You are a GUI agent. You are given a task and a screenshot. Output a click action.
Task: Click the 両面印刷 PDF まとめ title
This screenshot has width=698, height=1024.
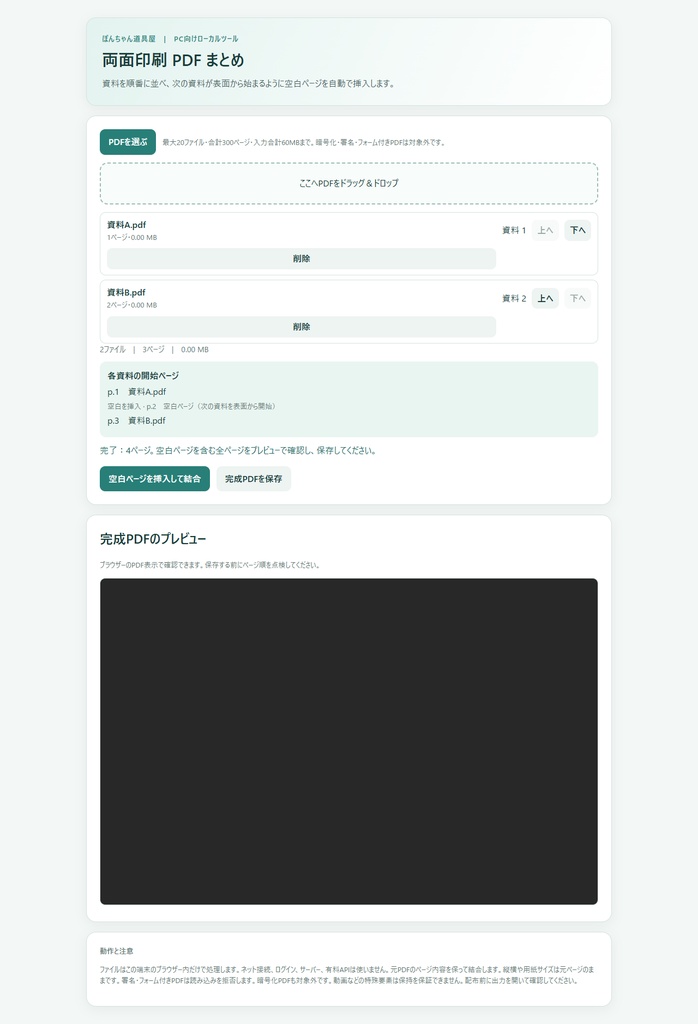tap(173, 60)
